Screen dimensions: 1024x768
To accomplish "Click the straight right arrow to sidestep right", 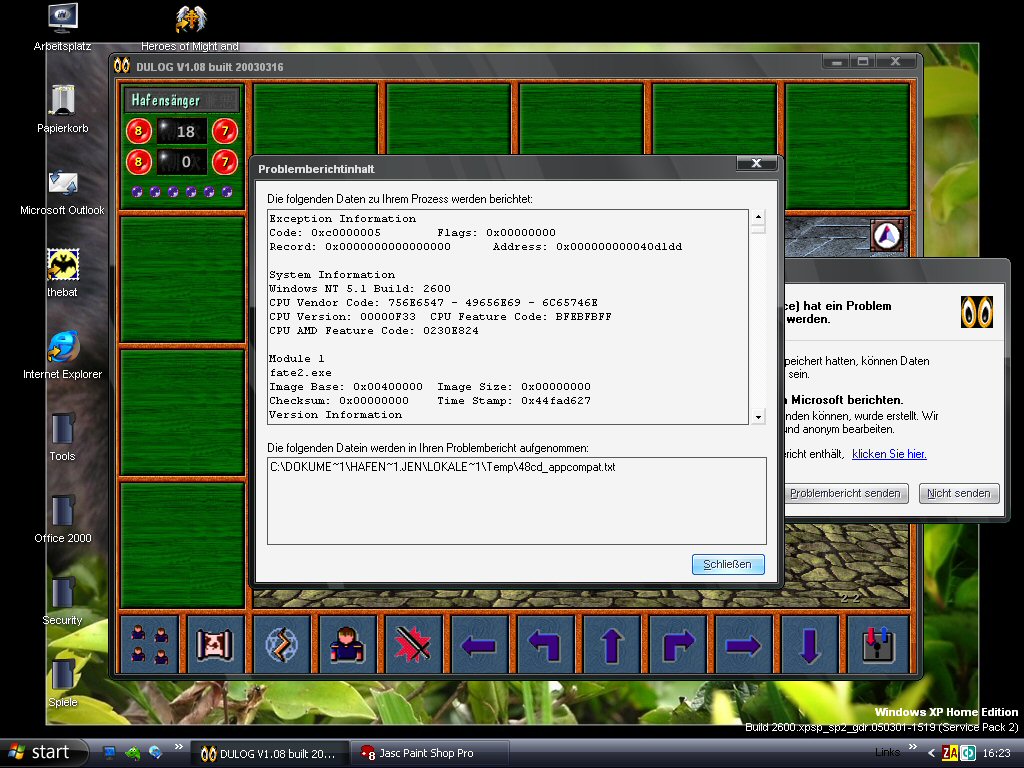I will coord(744,644).
